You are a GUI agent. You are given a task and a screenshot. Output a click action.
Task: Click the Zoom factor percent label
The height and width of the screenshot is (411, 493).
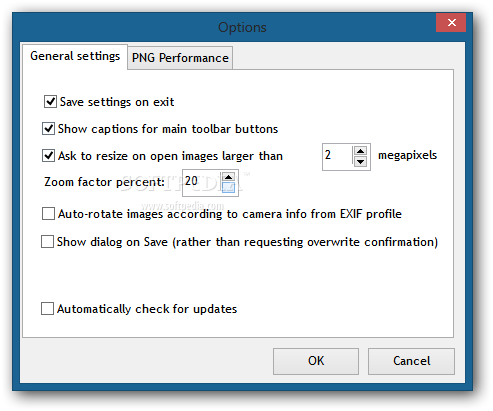(104, 182)
